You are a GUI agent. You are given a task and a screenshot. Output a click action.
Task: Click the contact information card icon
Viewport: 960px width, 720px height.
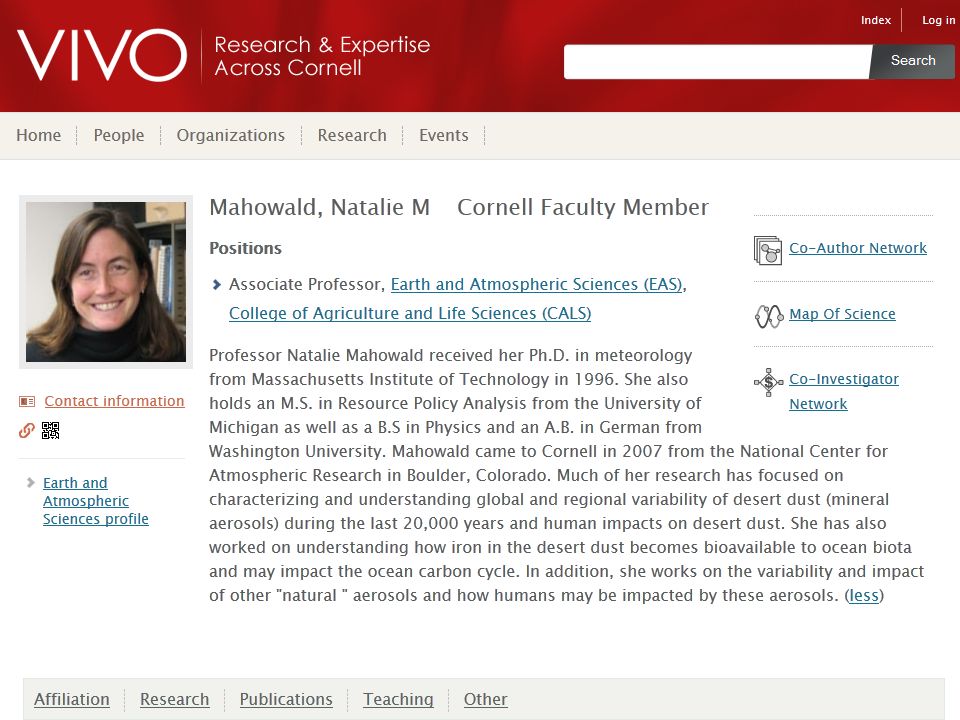tap(27, 402)
